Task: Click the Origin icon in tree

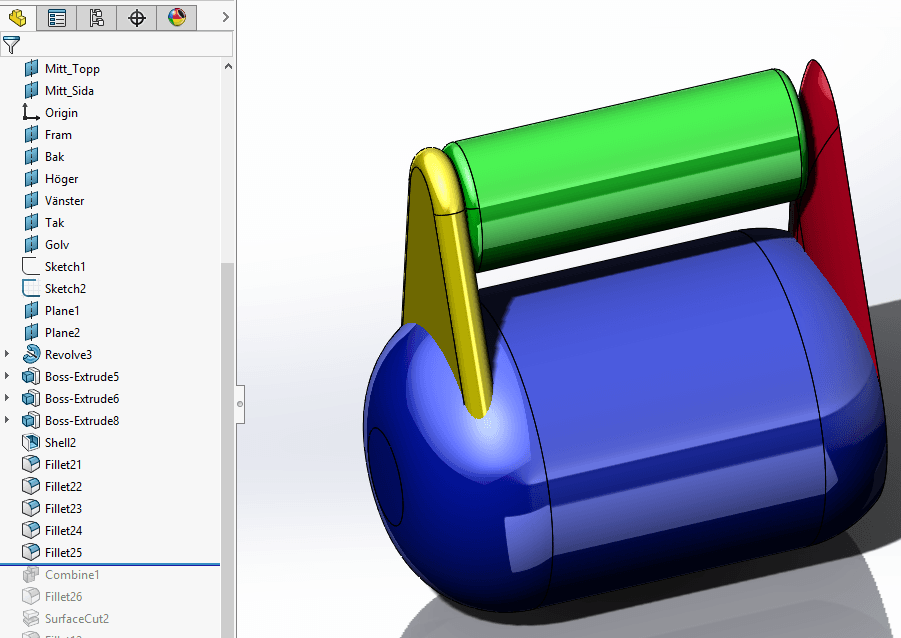Action: [31, 112]
